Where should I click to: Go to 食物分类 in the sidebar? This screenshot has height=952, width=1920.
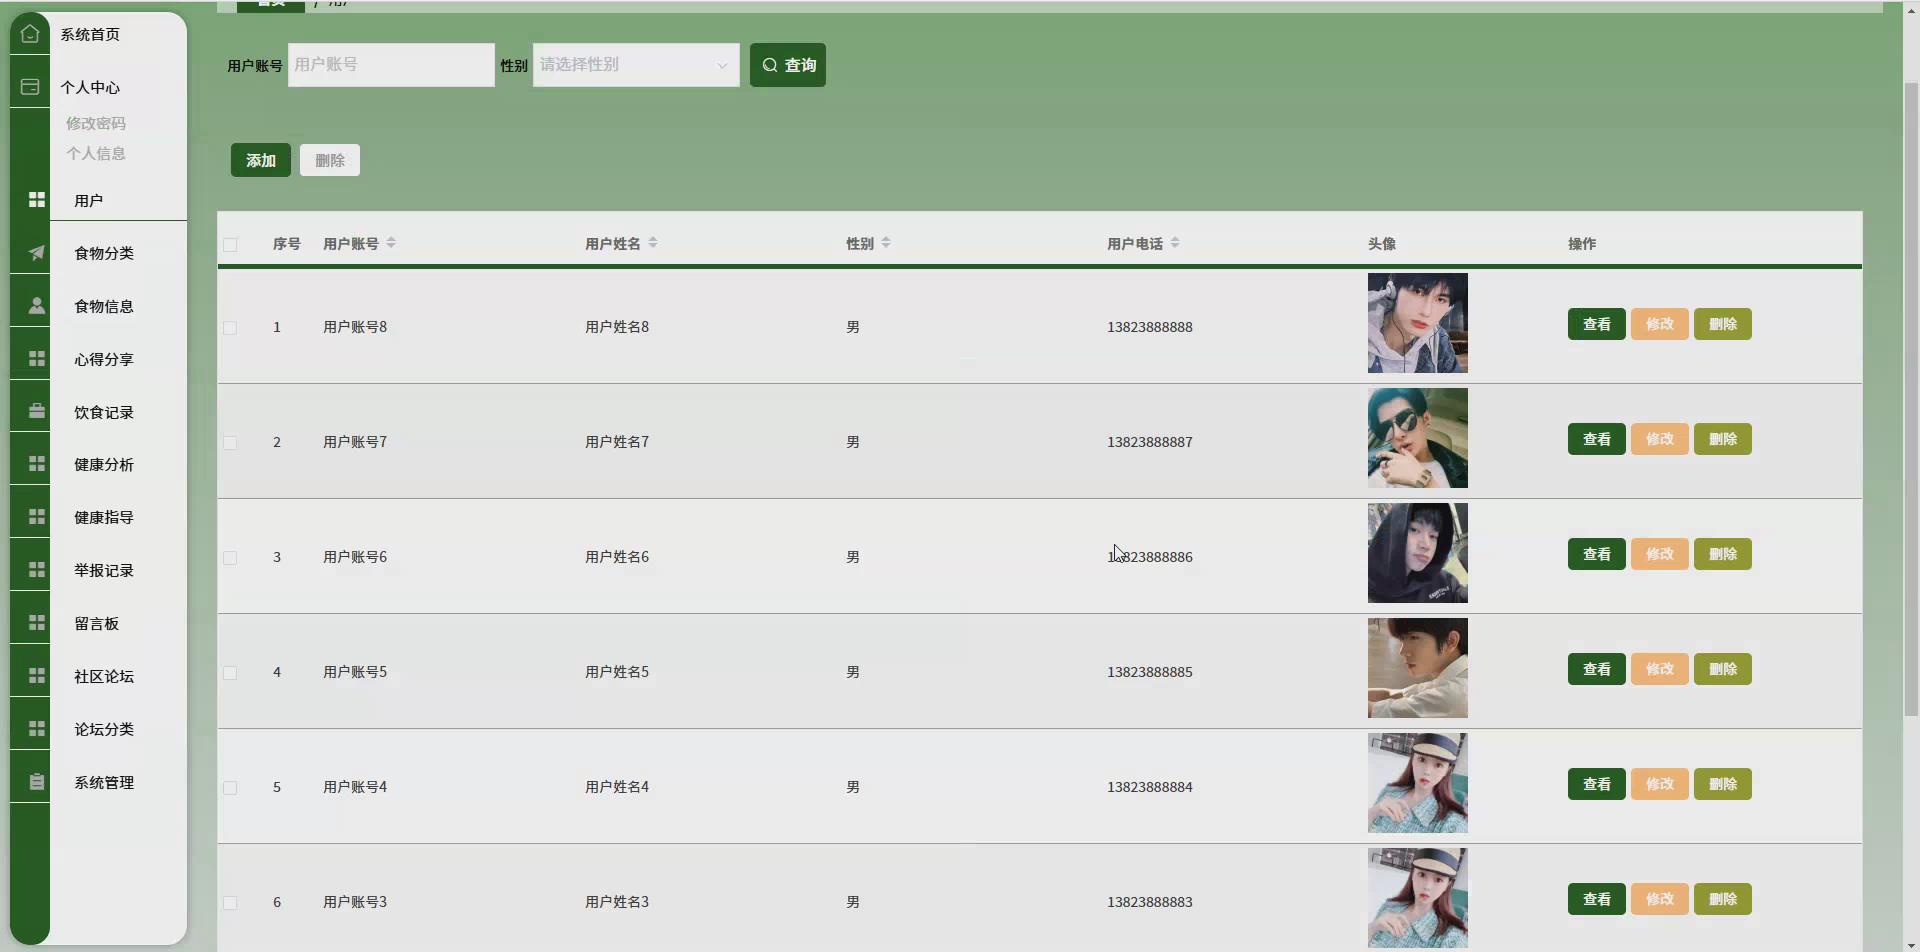(x=104, y=253)
